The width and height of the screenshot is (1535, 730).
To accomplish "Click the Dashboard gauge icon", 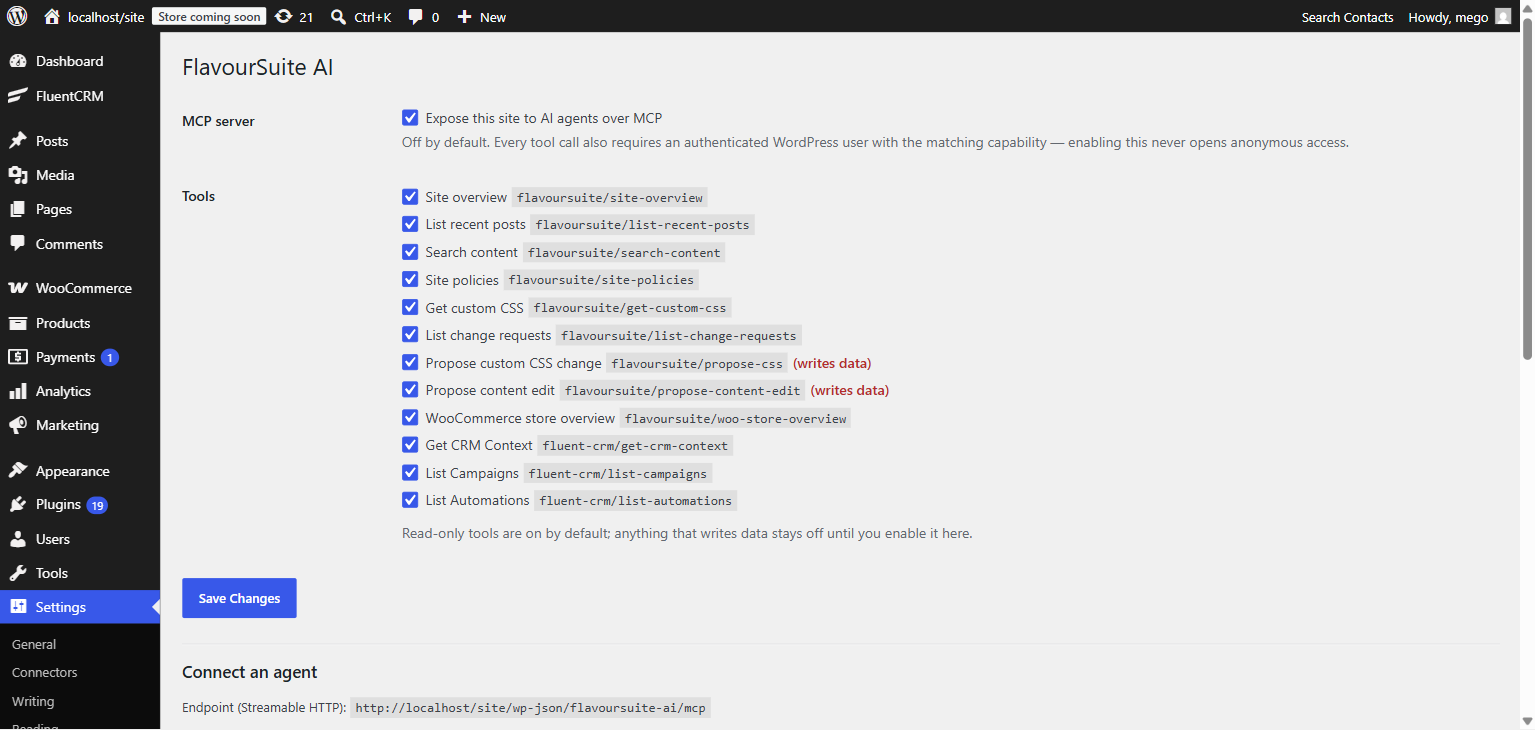I will pos(18,61).
